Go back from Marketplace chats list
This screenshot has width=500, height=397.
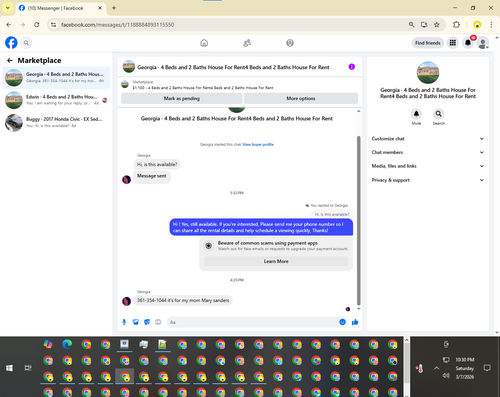(x=10, y=60)
